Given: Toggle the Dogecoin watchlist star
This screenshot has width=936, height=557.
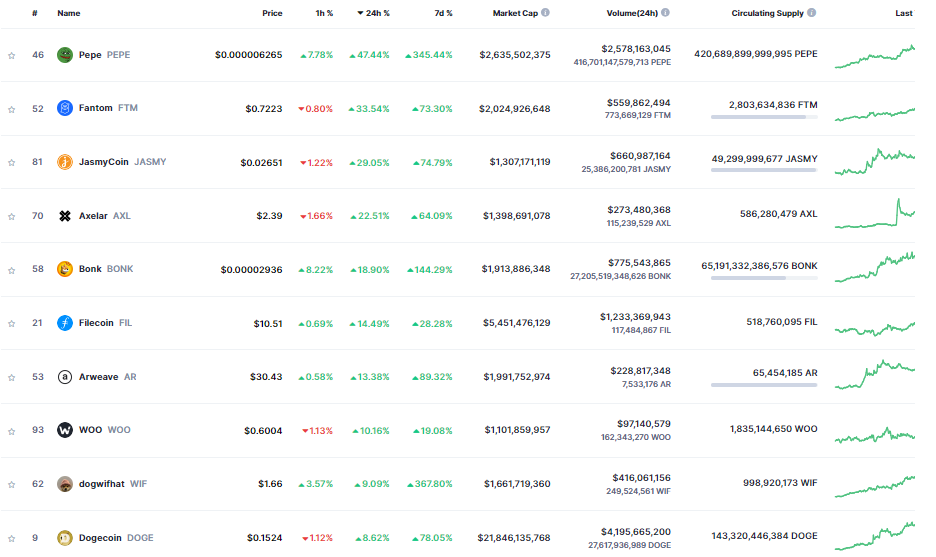Looking at the screenshot, I should pos(11,538).
